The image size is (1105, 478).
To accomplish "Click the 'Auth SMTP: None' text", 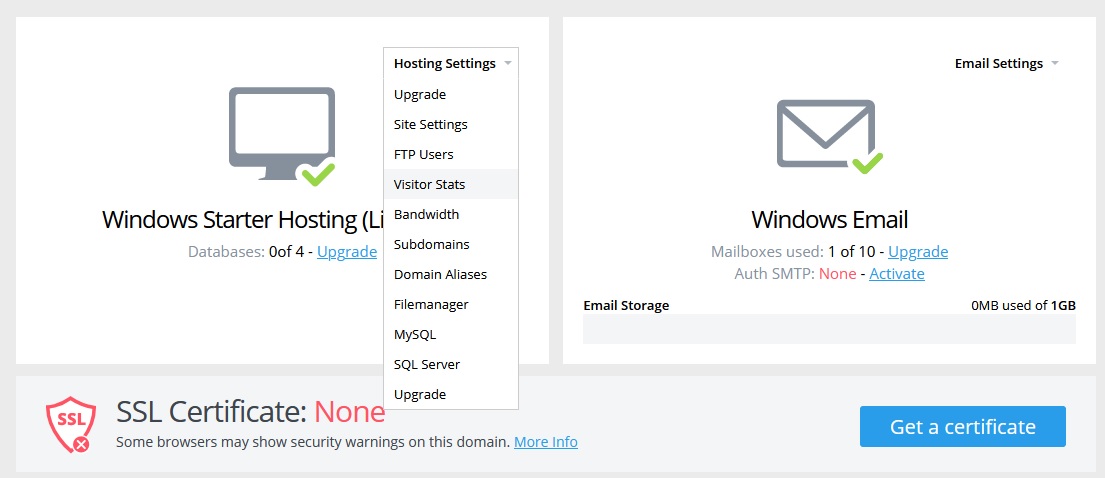I will click(x=795, y=274).
